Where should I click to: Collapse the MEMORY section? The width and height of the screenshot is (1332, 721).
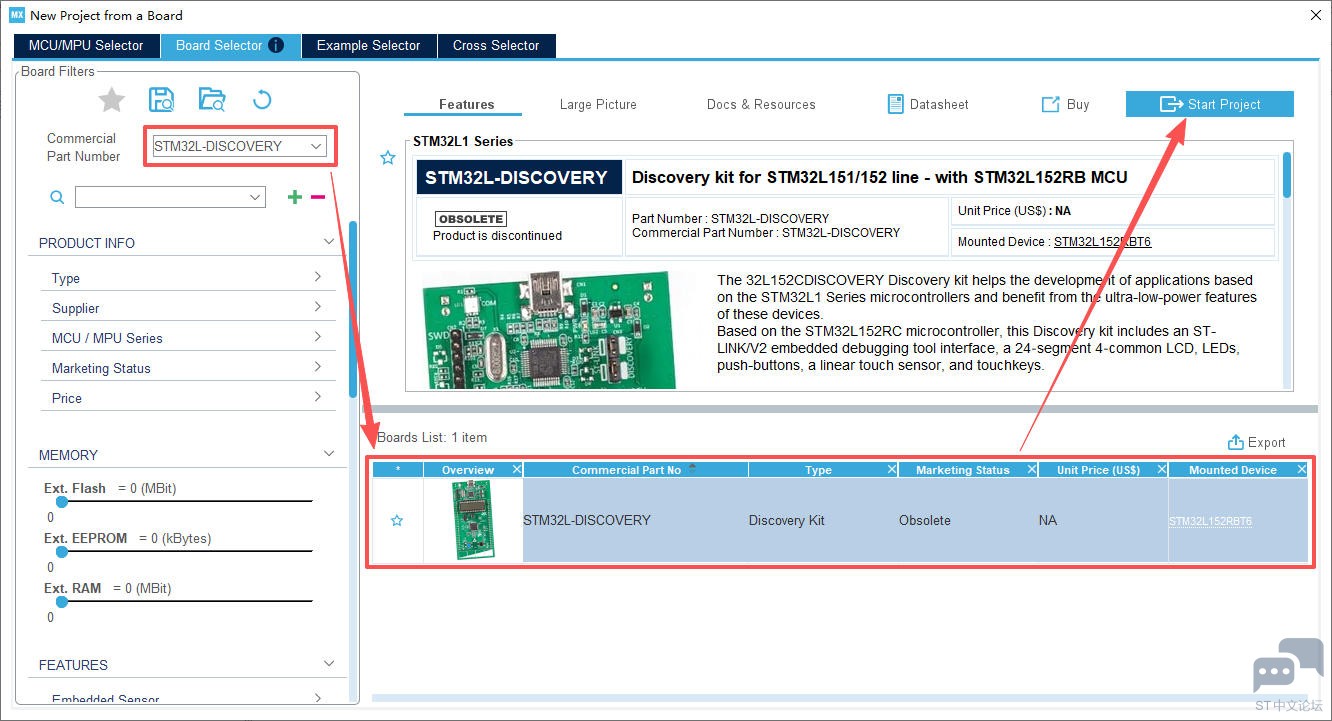pos(328,454)
